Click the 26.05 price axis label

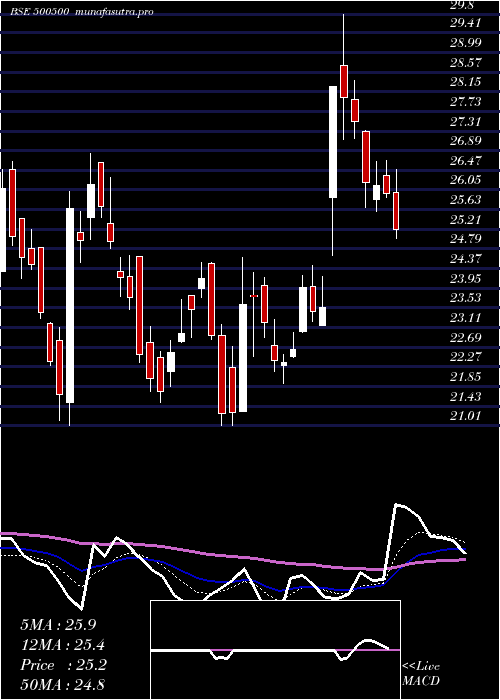[x=465, y=180]
